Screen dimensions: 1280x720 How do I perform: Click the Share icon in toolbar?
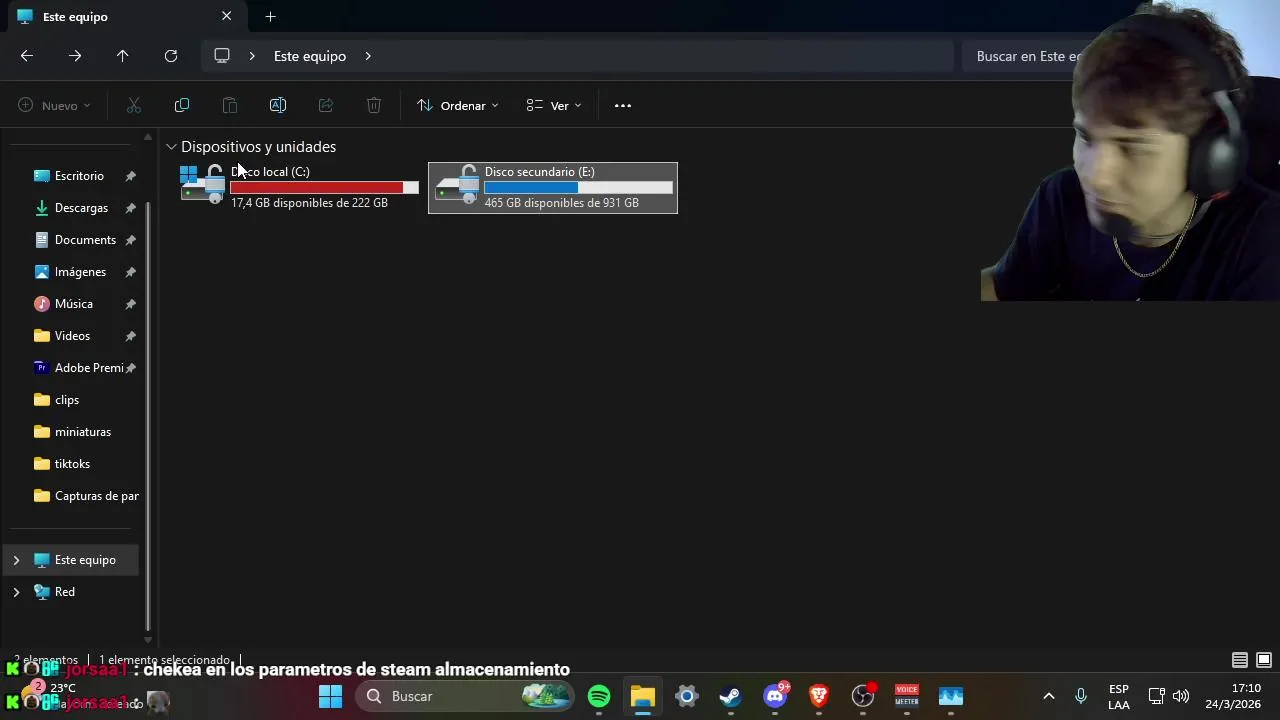coord(326,105)
